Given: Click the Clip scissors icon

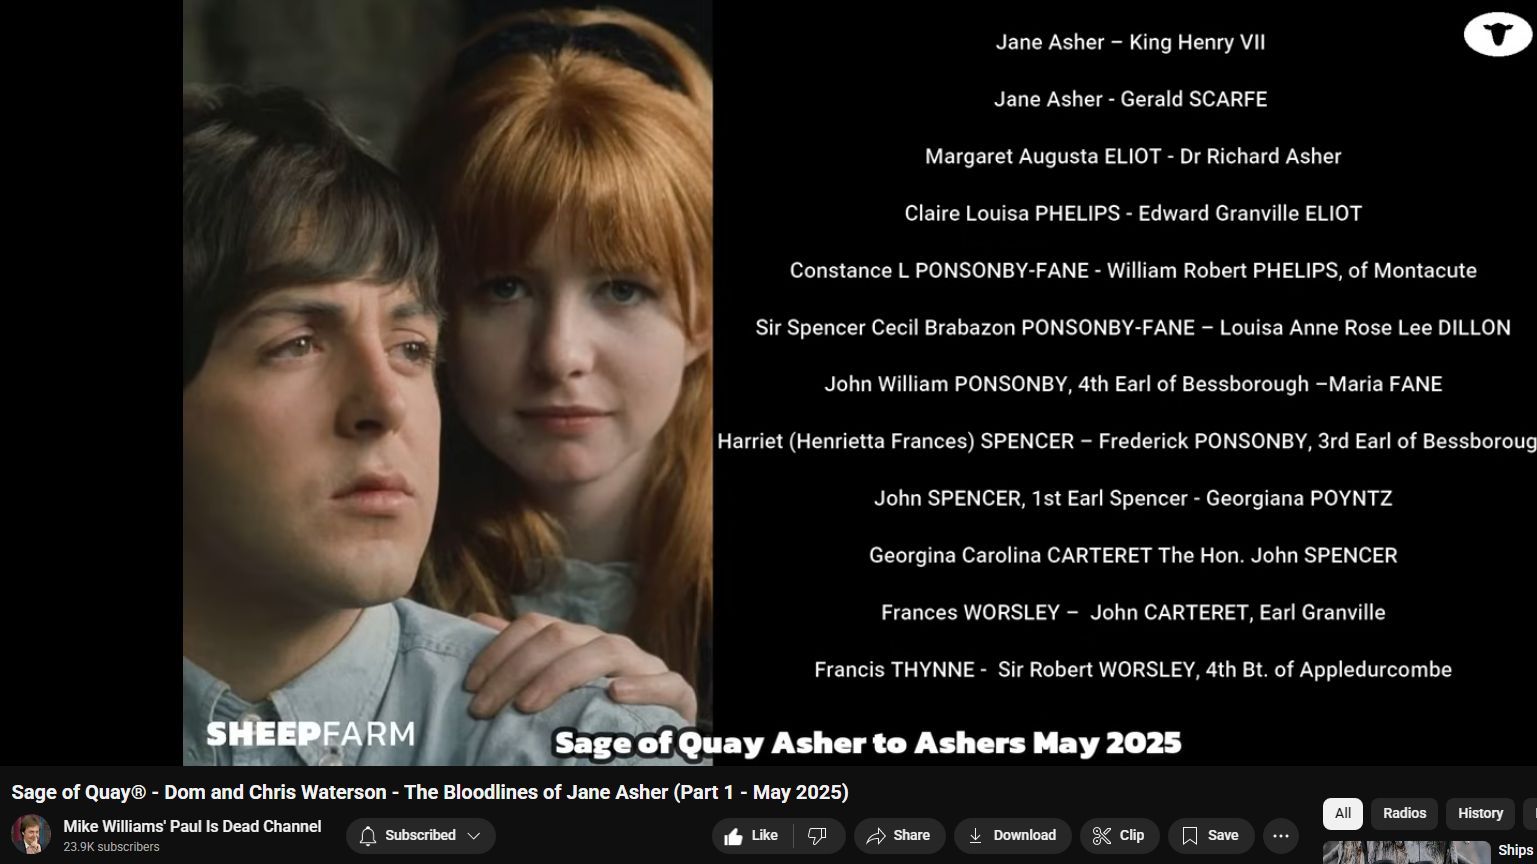Looking at the screenshot, I should click(x=1102, y=836).
